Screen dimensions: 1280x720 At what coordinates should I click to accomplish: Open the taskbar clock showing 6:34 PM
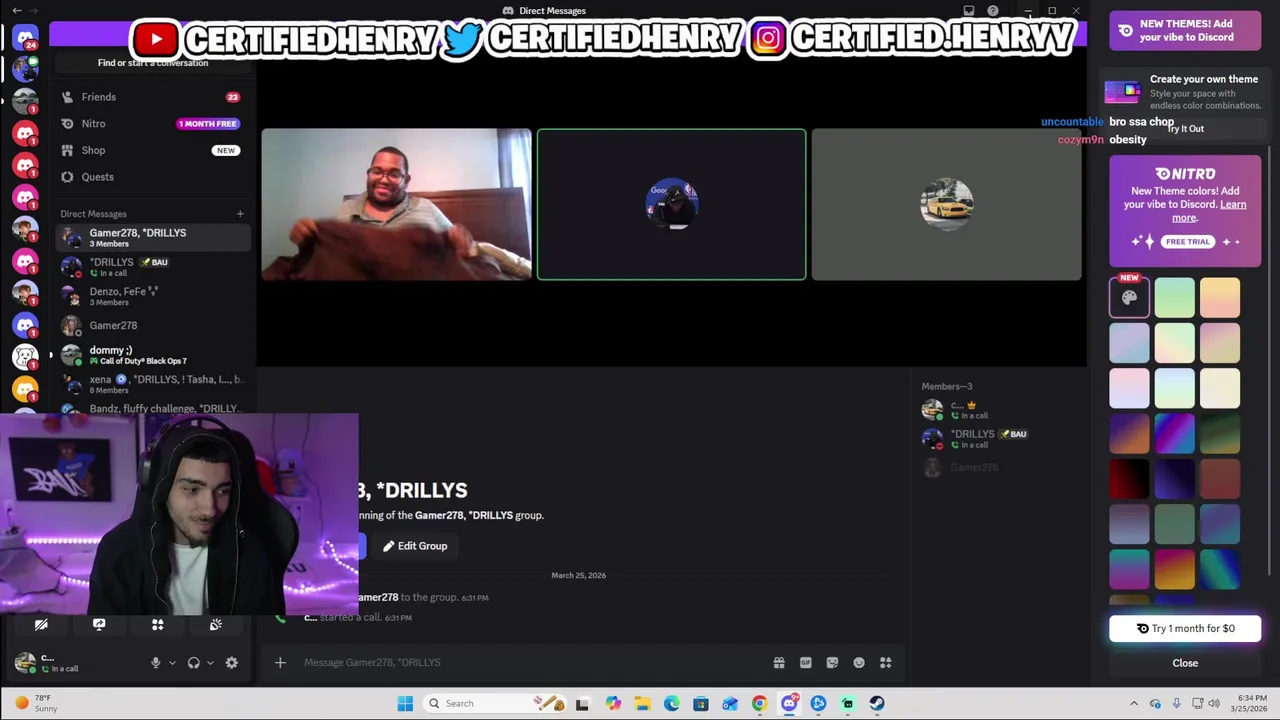(x=1248, y=703)
